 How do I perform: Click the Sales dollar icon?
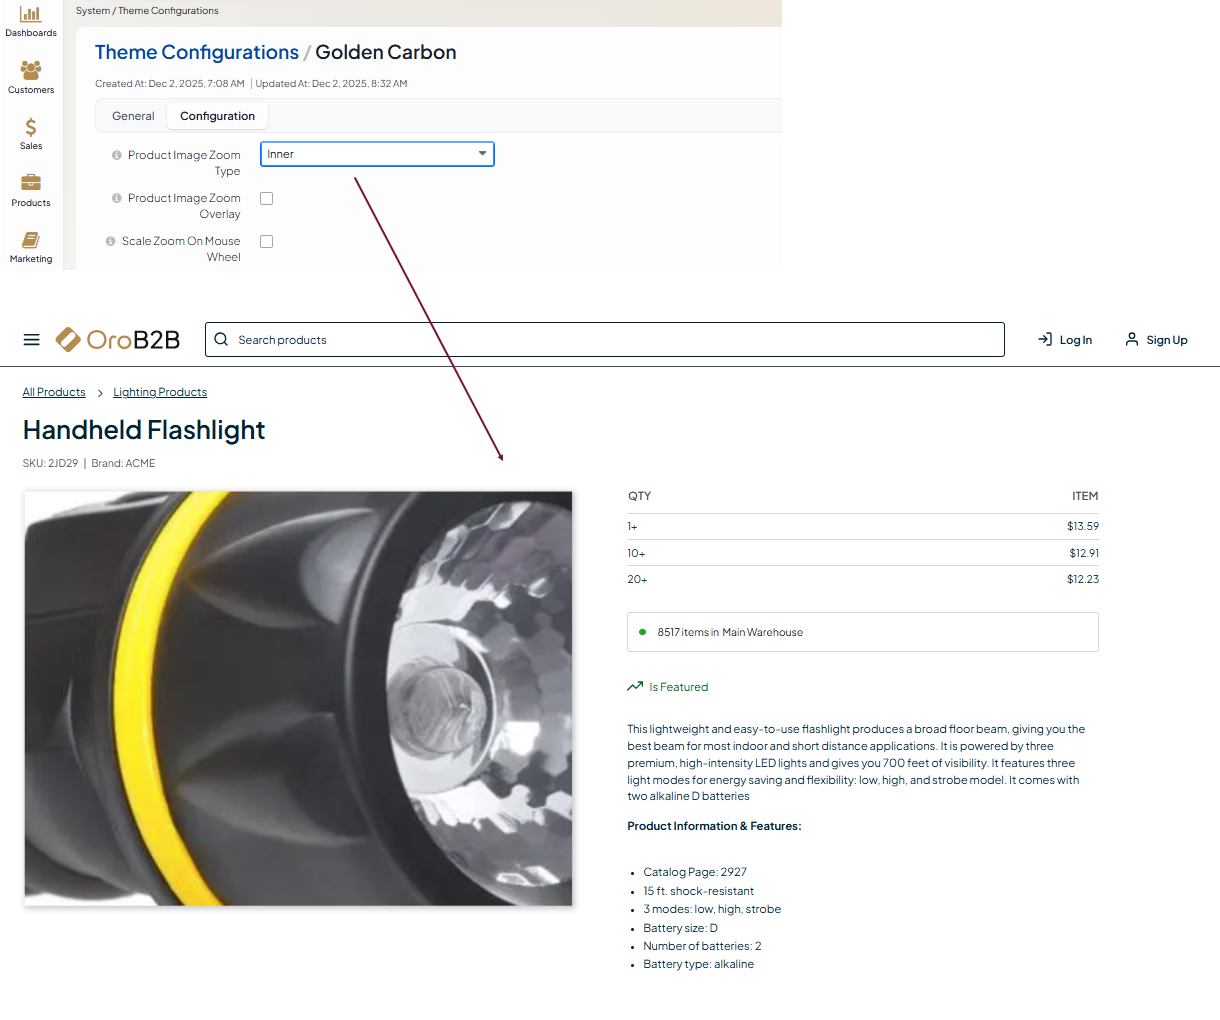pos(31,127)
